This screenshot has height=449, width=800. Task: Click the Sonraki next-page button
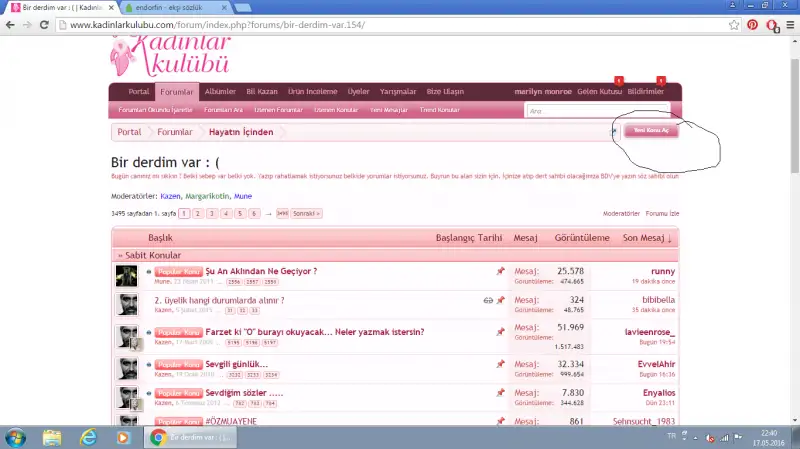(x=306, y=214)
